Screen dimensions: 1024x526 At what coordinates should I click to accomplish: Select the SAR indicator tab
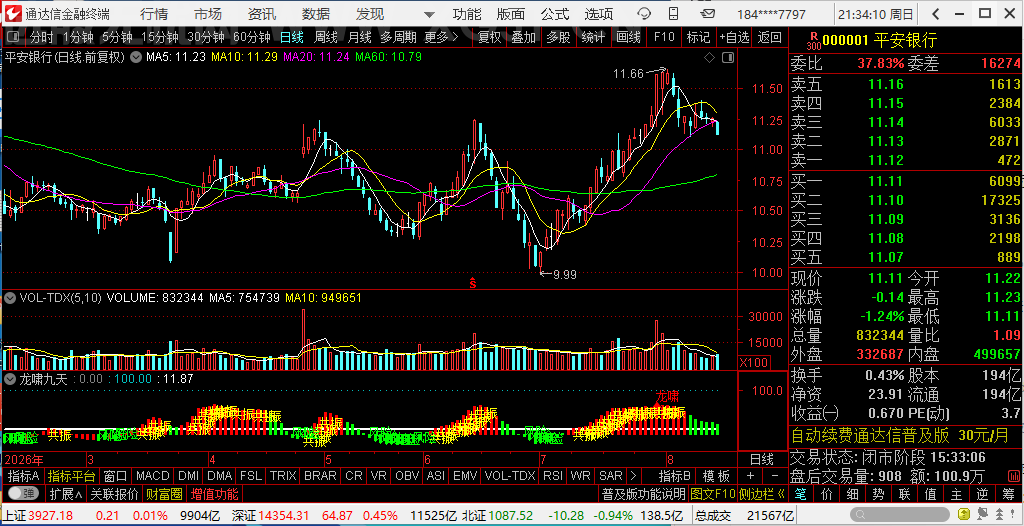coord(611,476)
